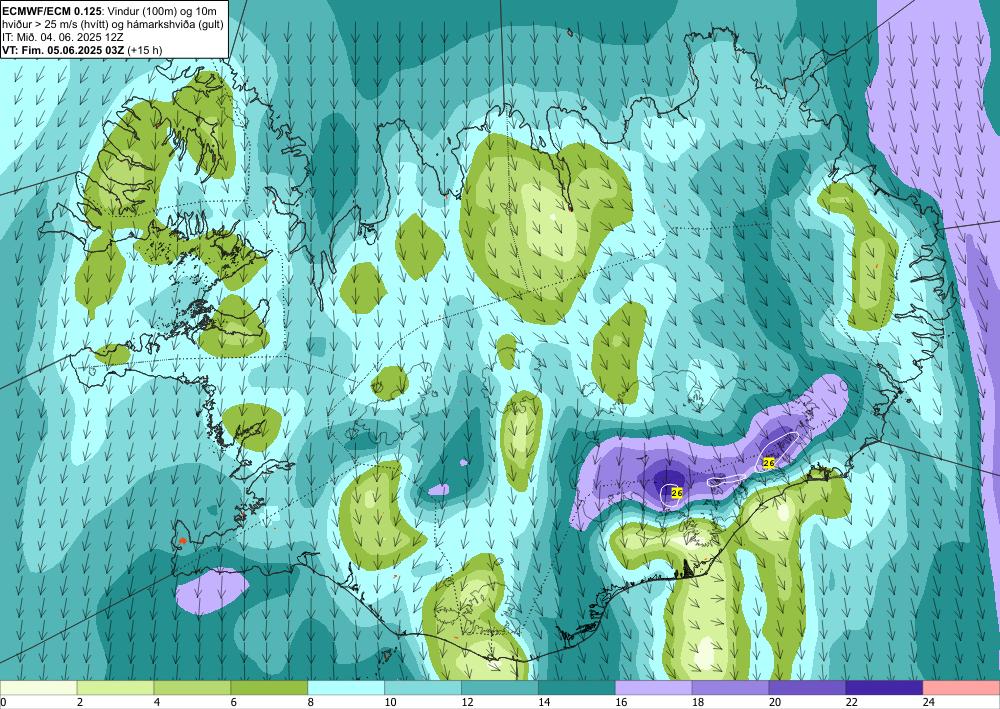Click the legend scale number 12

pyautogui.click(x=467, y=702)
